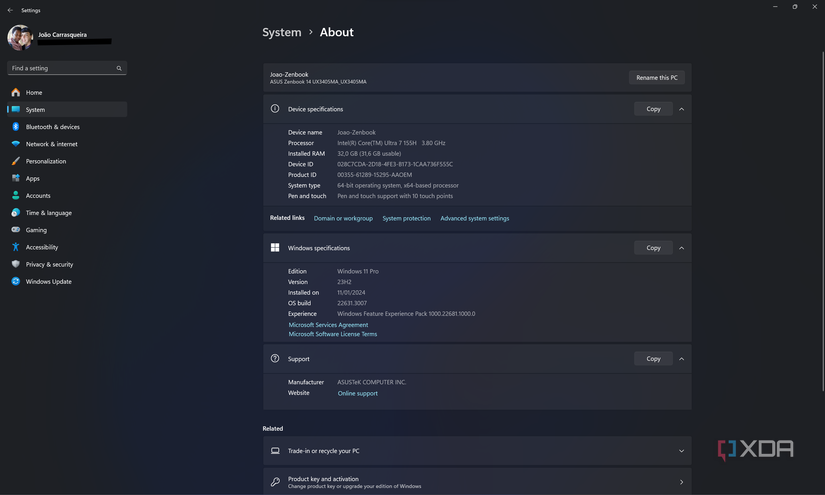Viewport: 825px width, 495px height.
Task: Click the Find a setting search box
Action: [67, 68]
